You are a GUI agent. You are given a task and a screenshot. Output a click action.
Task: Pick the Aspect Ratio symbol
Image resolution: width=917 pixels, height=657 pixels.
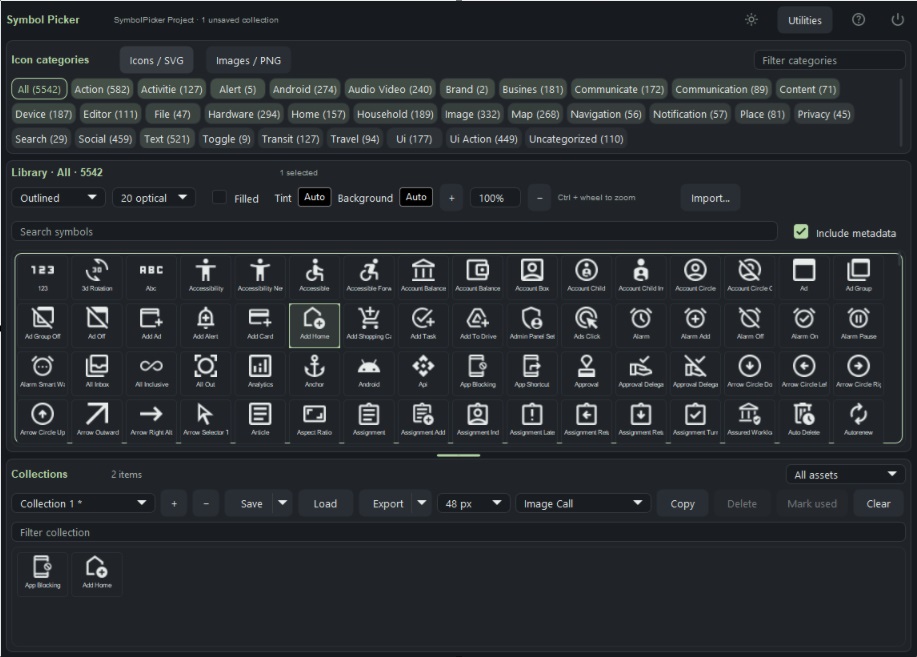point(315,419)
